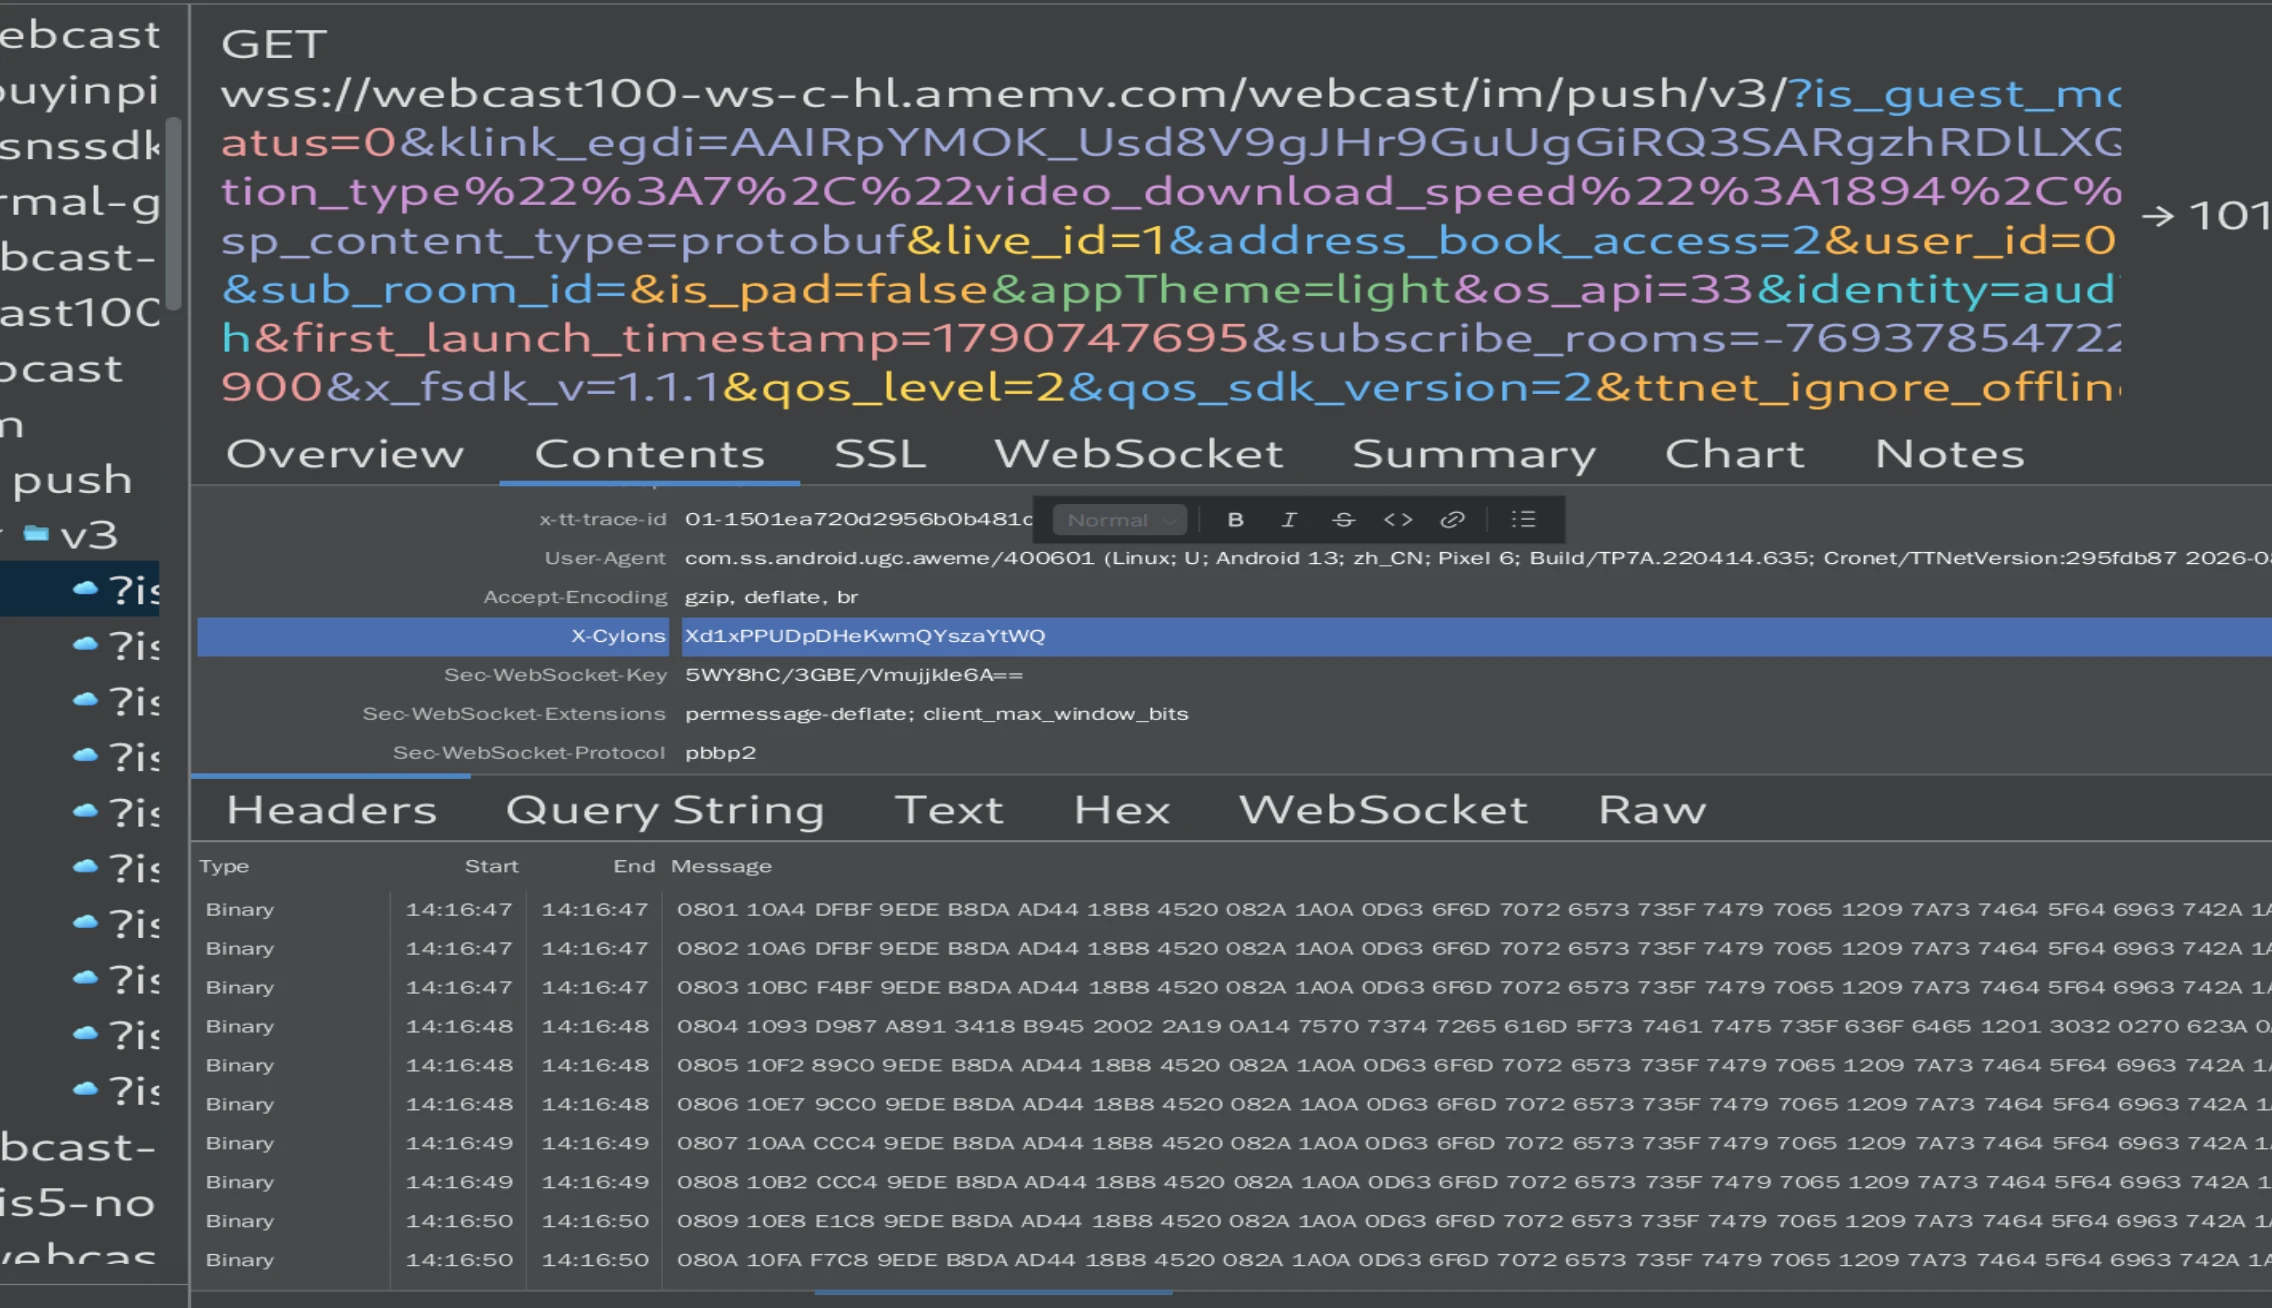This screenshot has width=2272, height=1308.
Task: Create a bulleted list
Action: (x=1523, y=519)
